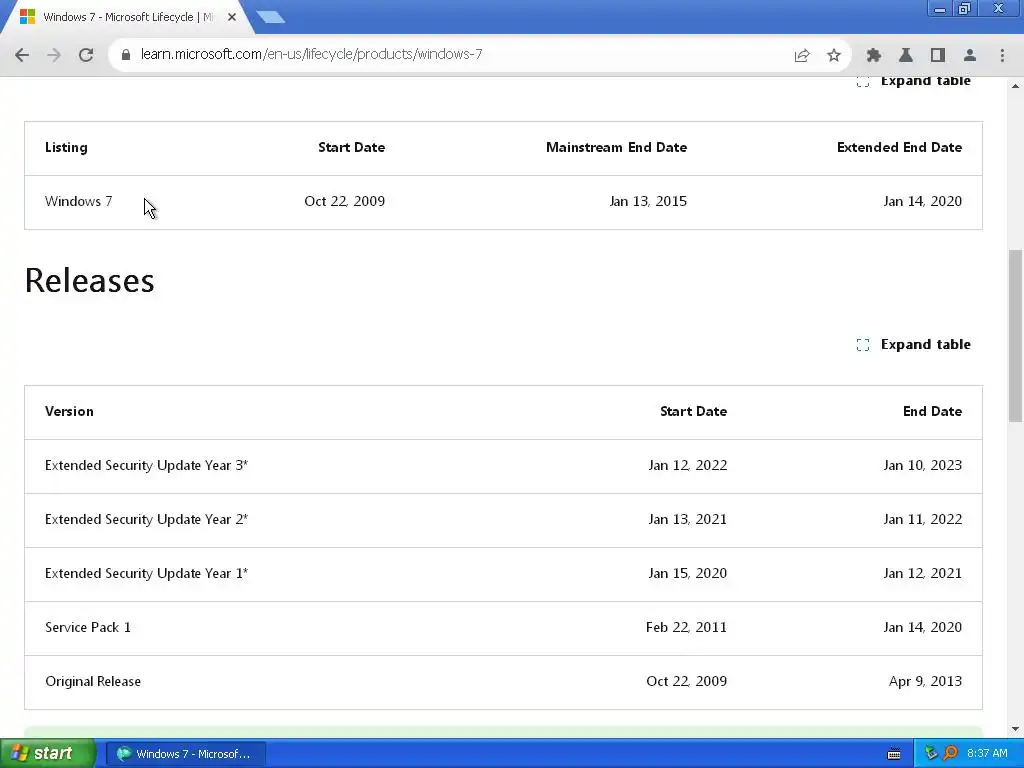This screenshot has width=1024, height=768.
Task: Activate the Windows 7 - Microsoft taskbar button
Action: pyautogui.click(x=185, y=754)
